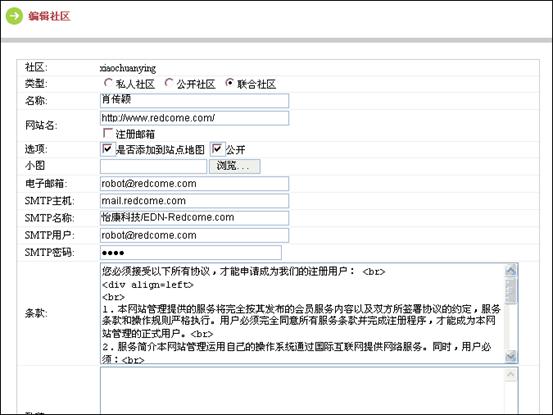Select the 联合社区 radio button

[229, 83]
